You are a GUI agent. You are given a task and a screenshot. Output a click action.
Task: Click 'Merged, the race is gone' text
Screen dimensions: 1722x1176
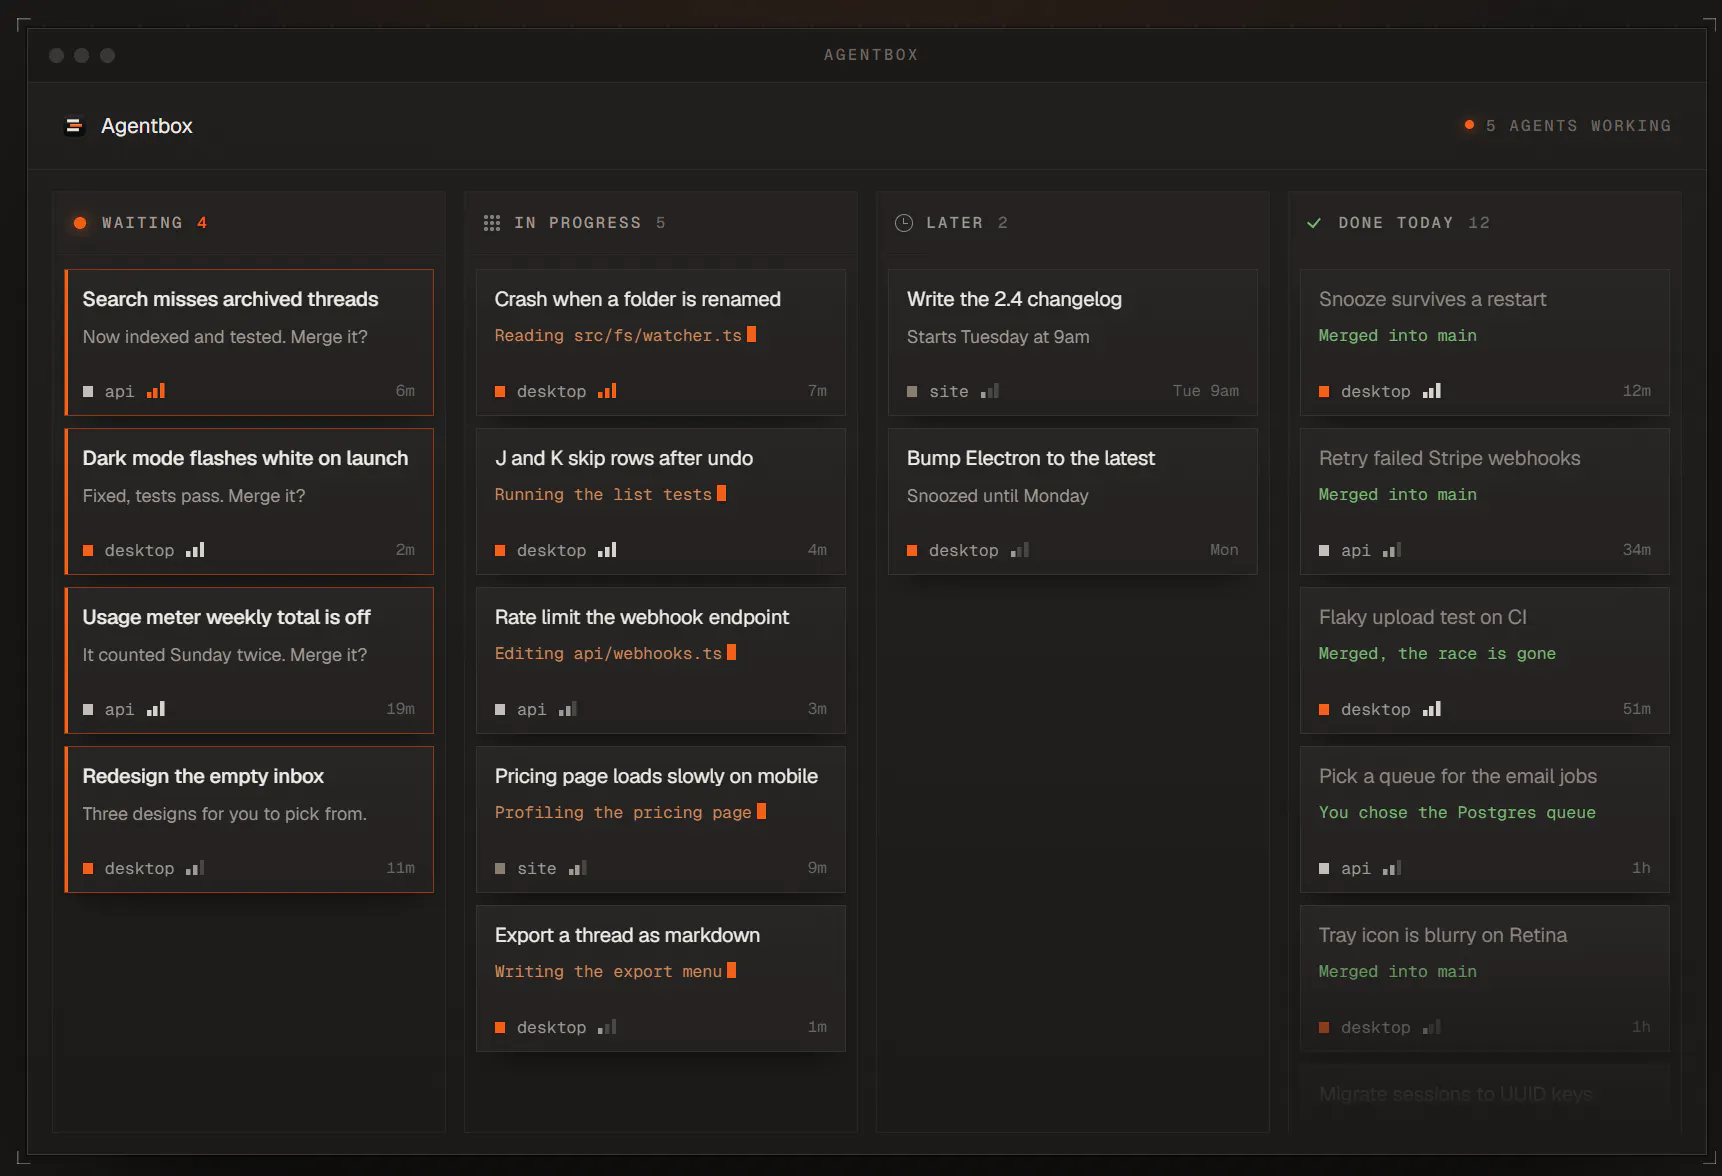click(1437, 653)
